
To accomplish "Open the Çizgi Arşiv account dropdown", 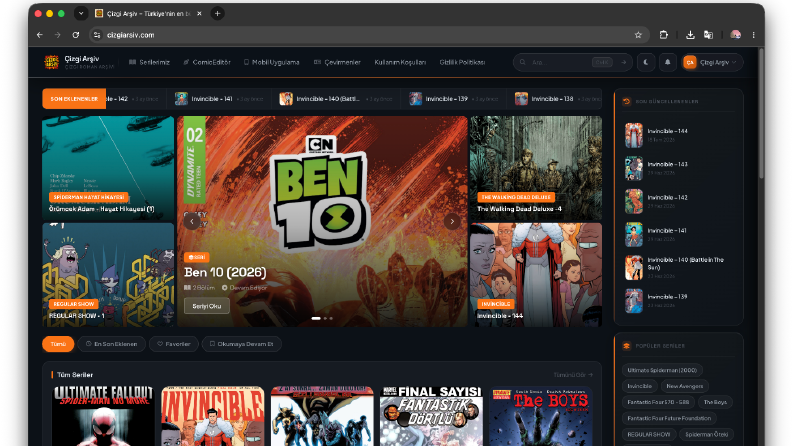I will [712, 62].
